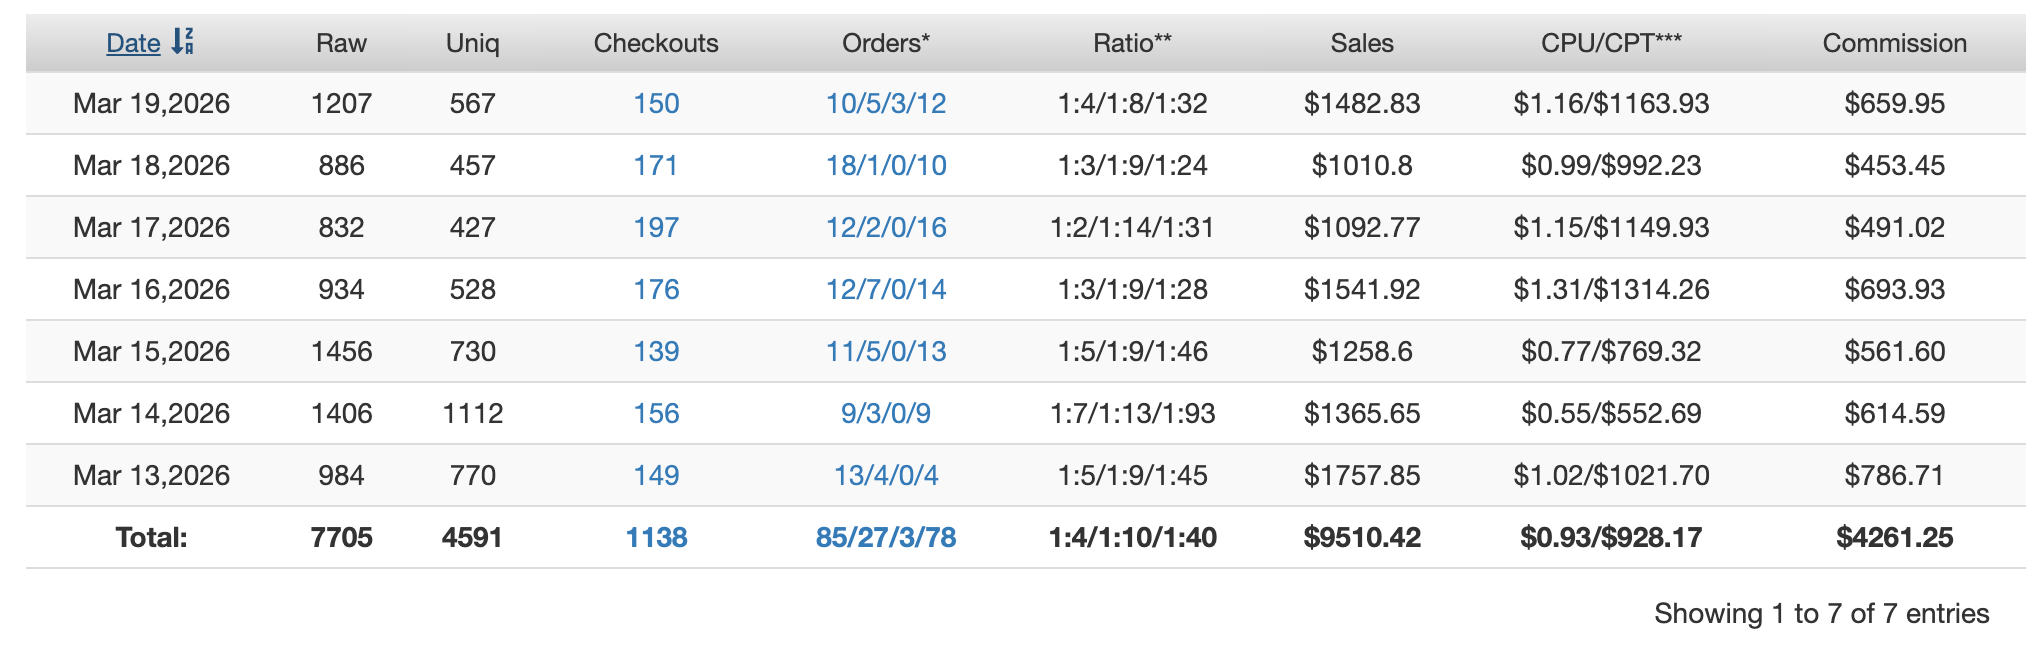2038x654 pixels.
Task: Open Mar 16 checkouts count 176
Action: tap(656, 290)
